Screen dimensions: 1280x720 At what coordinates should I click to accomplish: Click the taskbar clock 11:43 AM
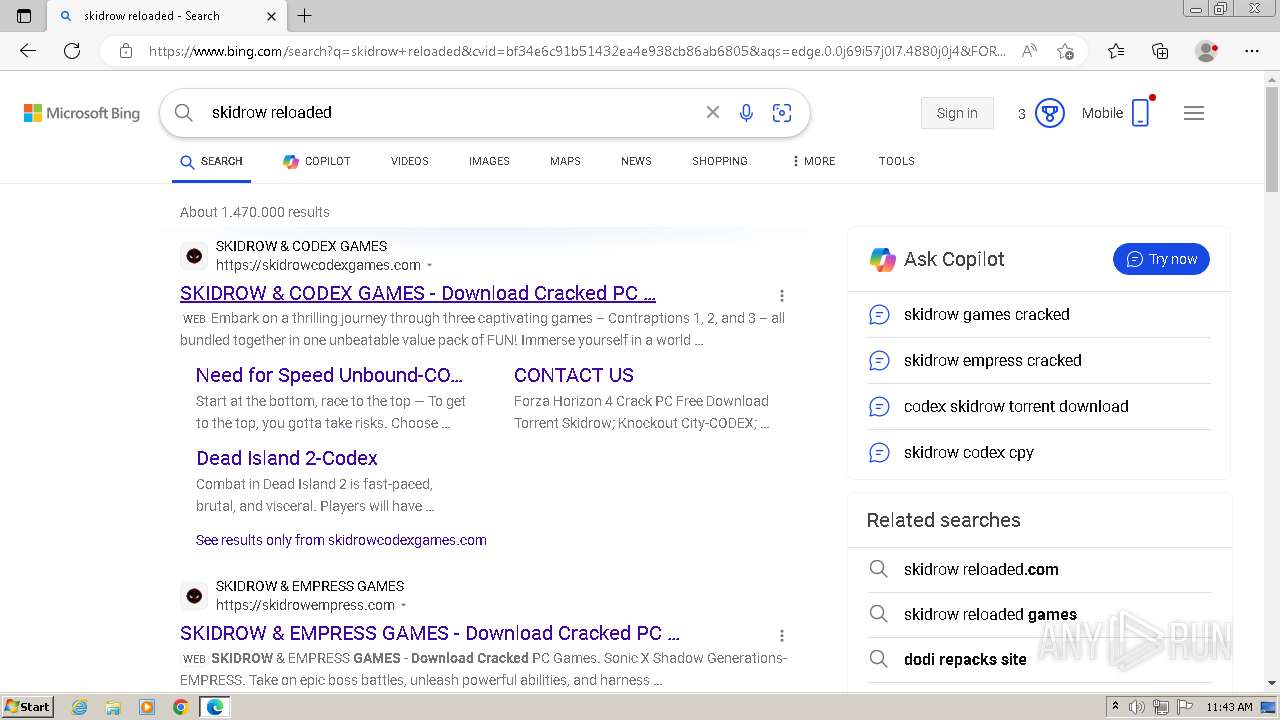point(1229,707)
